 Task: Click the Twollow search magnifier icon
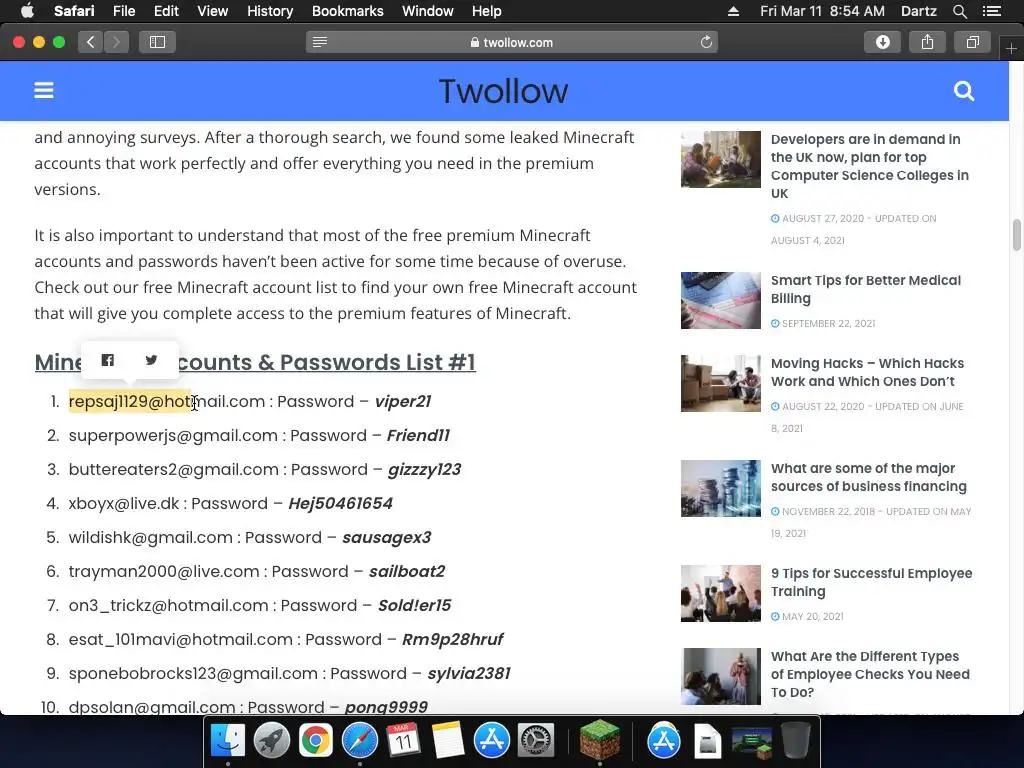point(964,91)
